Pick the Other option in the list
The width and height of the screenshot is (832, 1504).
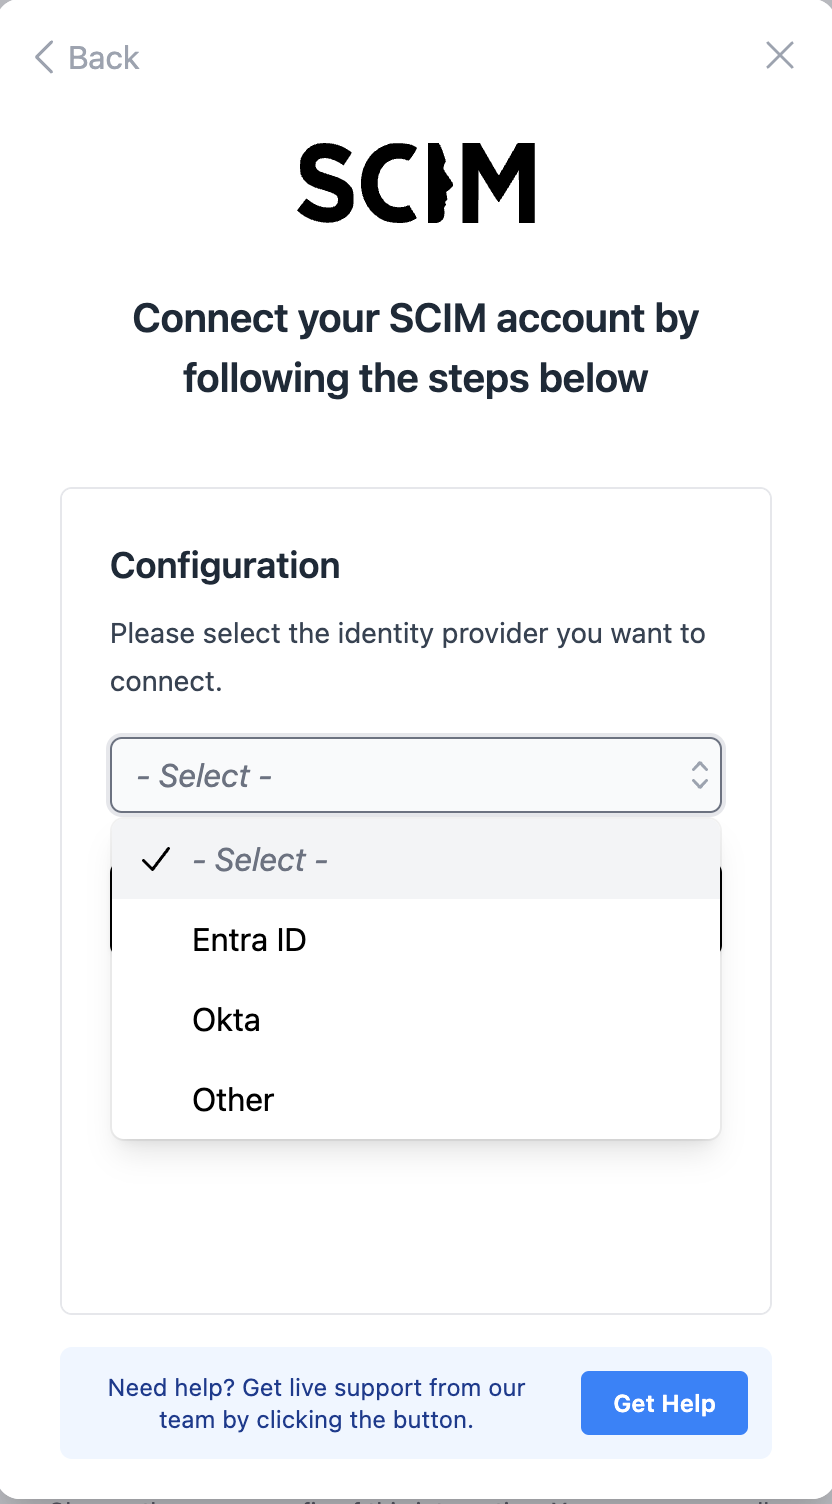point(233,1100)
